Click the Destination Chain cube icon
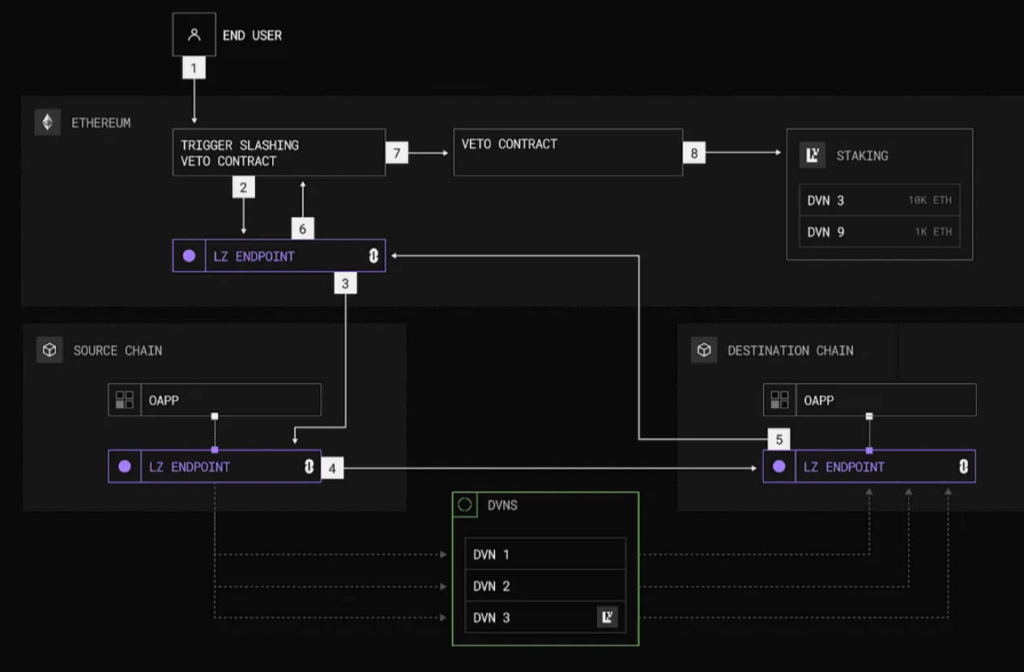The height and width of the screenshot is (672, 1024). 704,350
